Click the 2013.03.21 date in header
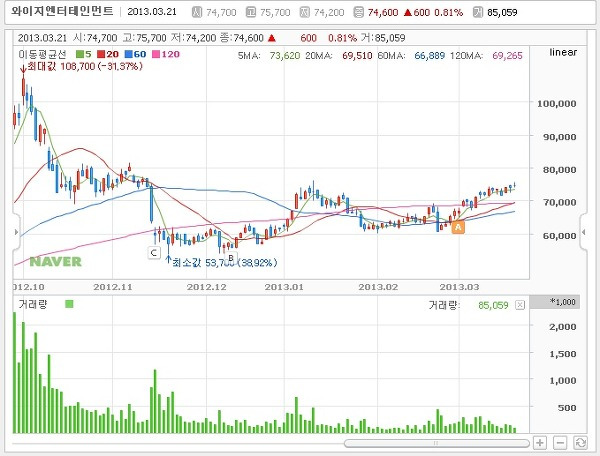 point(152,12)
